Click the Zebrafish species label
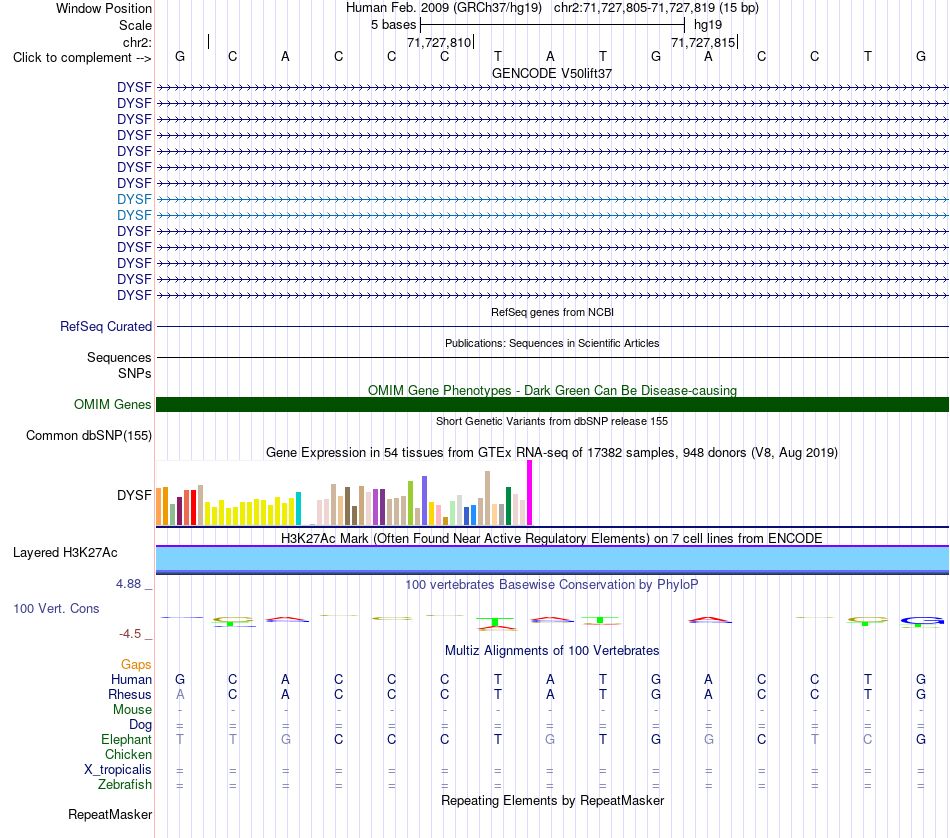The width and height of the screenshot is (950, 838). click(125, 785)
